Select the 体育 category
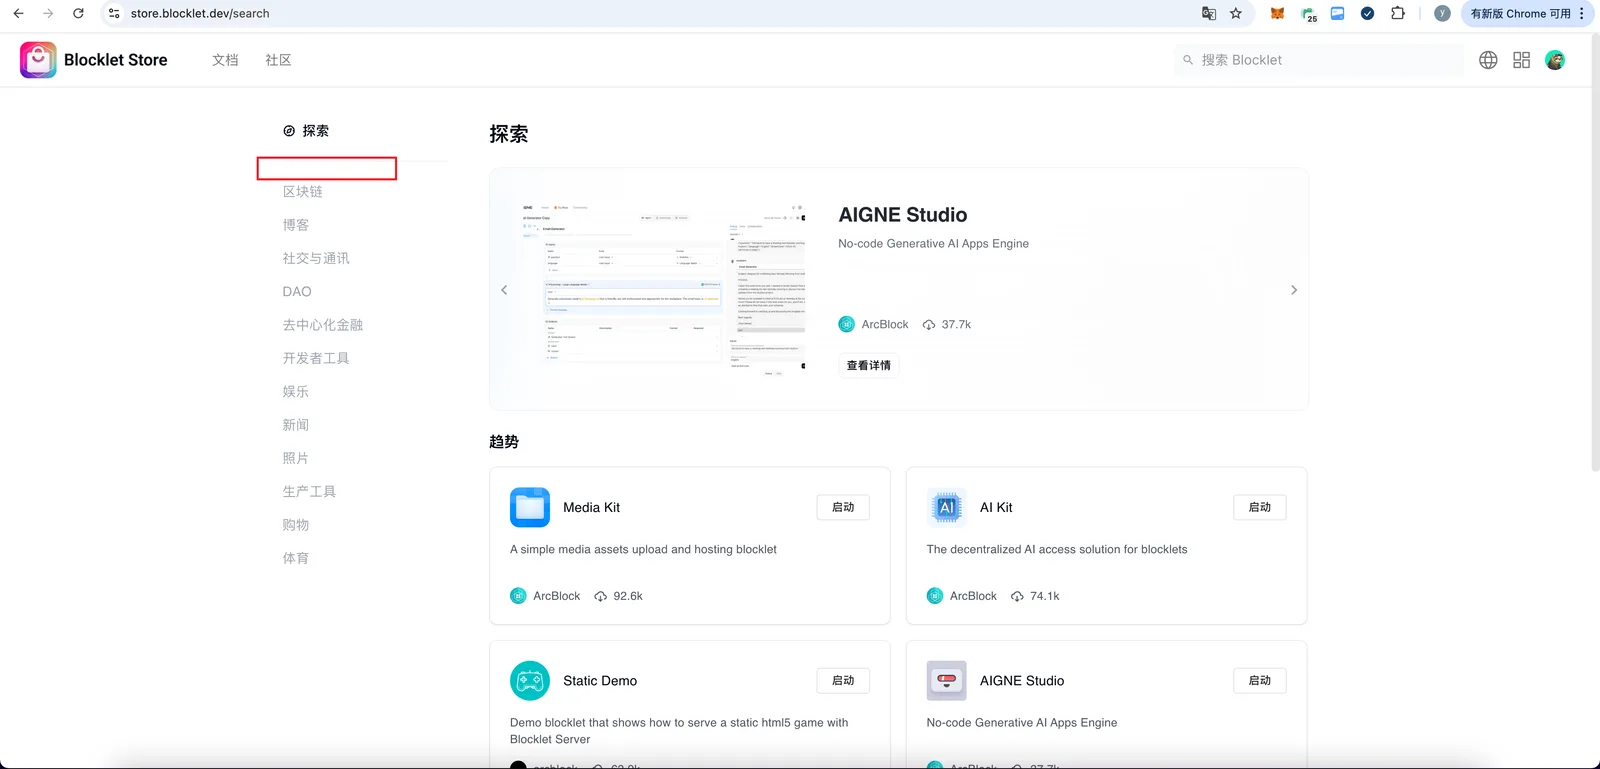Image resolution: width=1600 pixels, height=769 pixels. point(296,558)
